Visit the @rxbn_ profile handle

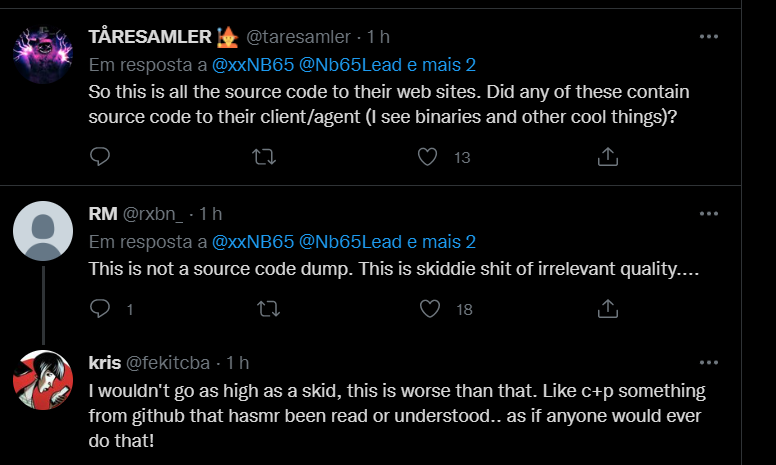(x=154, y=213)
